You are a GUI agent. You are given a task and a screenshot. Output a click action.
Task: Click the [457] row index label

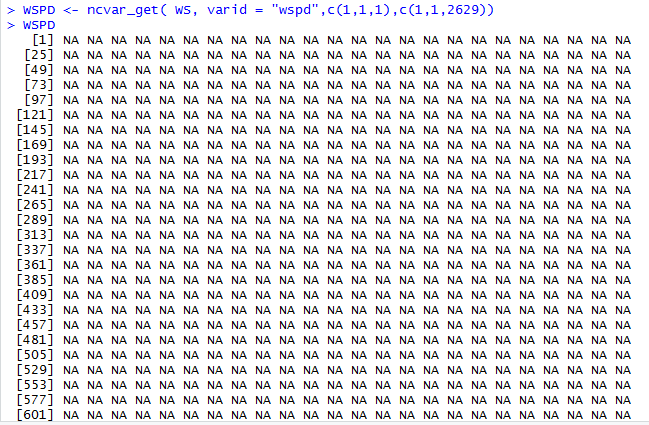coord(35,325)
